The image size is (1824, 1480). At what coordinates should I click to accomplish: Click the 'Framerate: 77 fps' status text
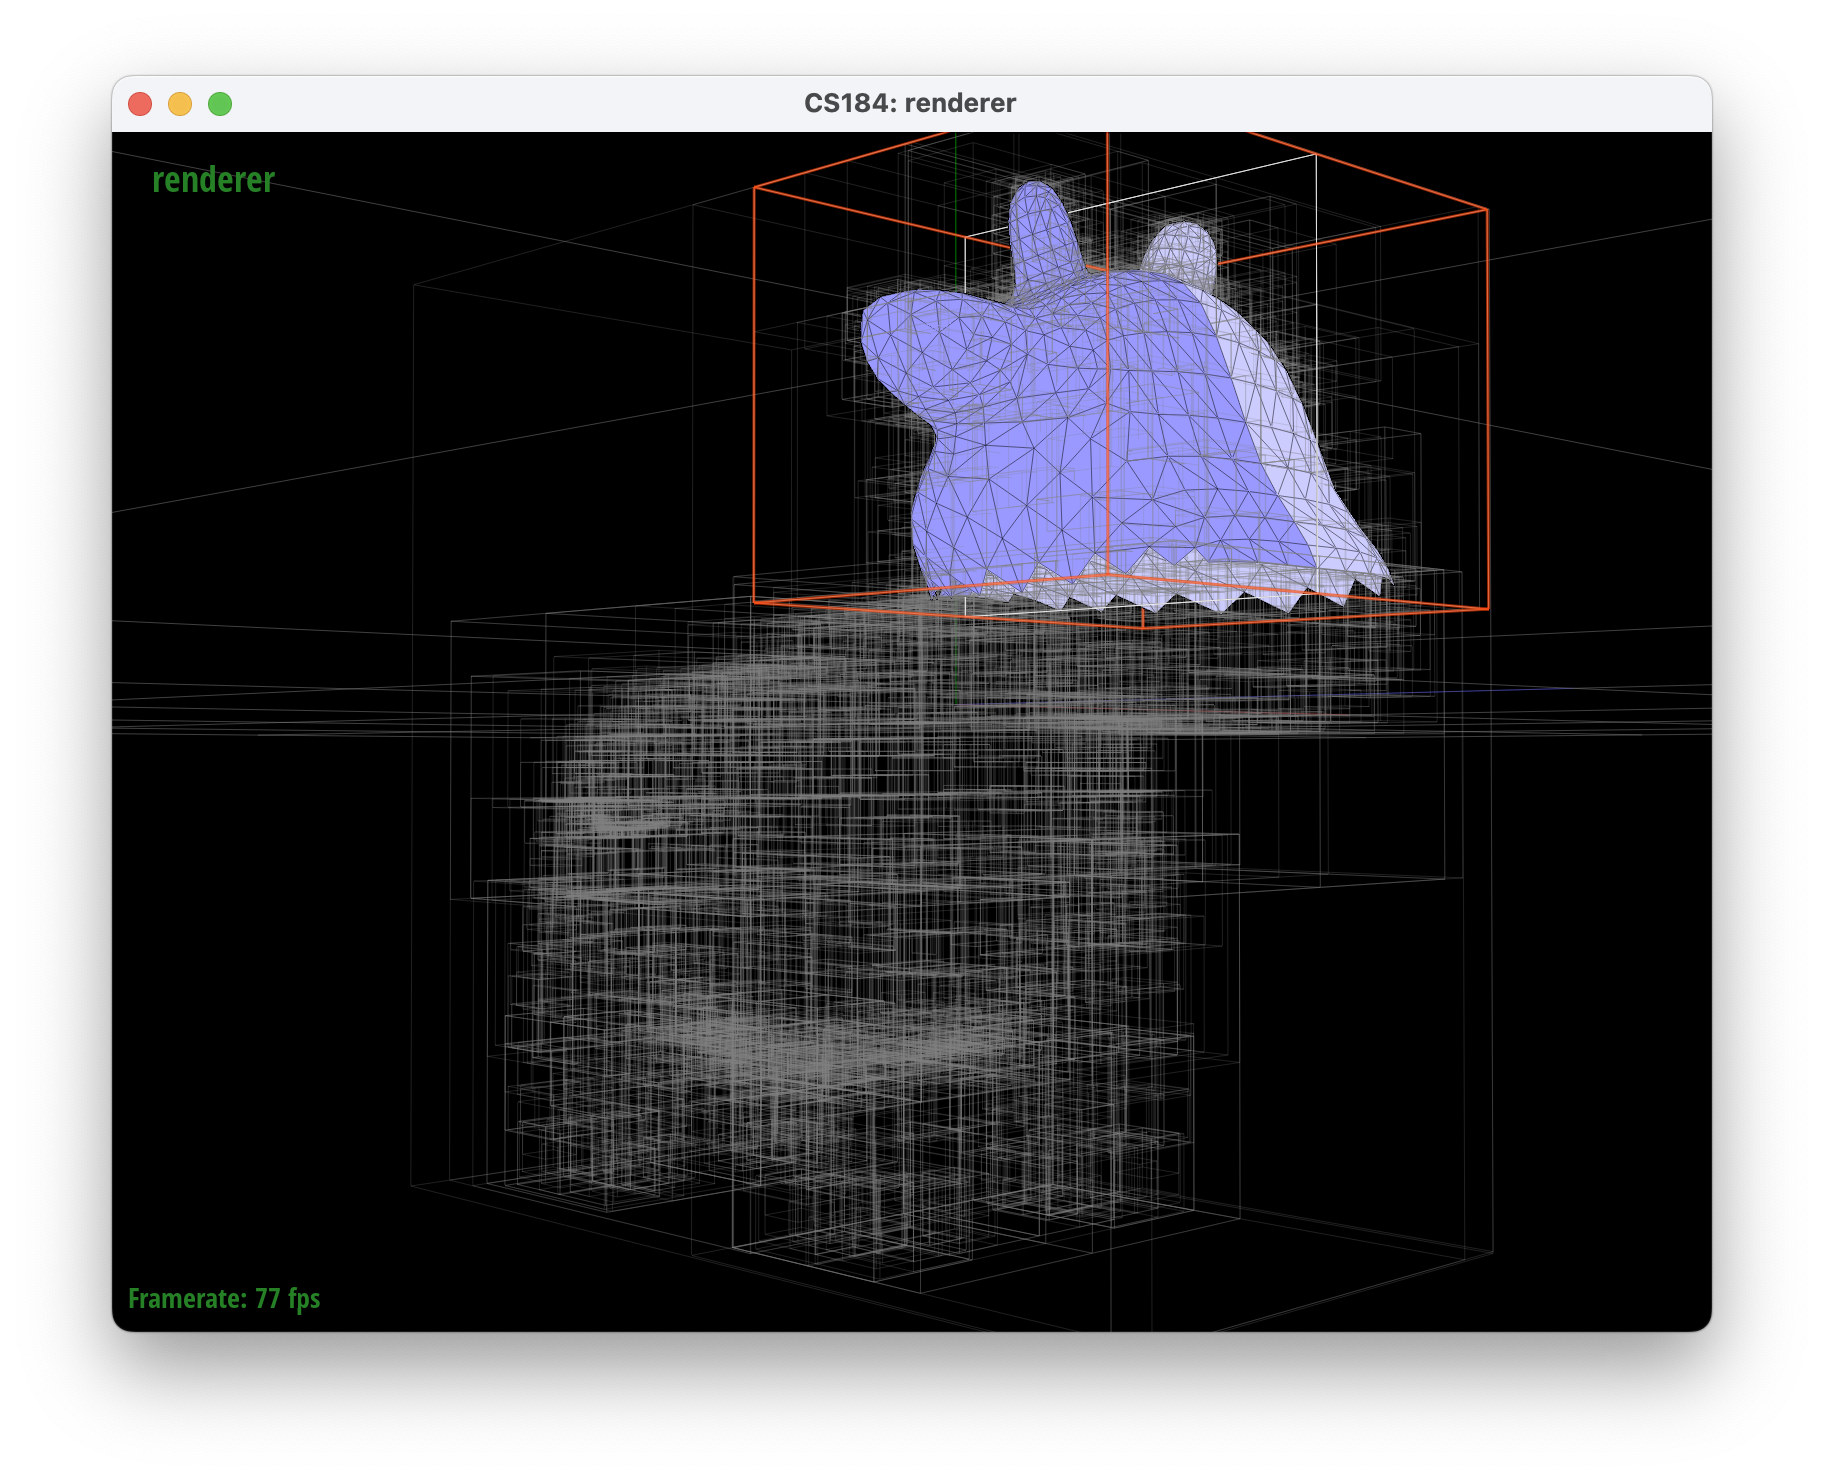[x=224, y=1298]
